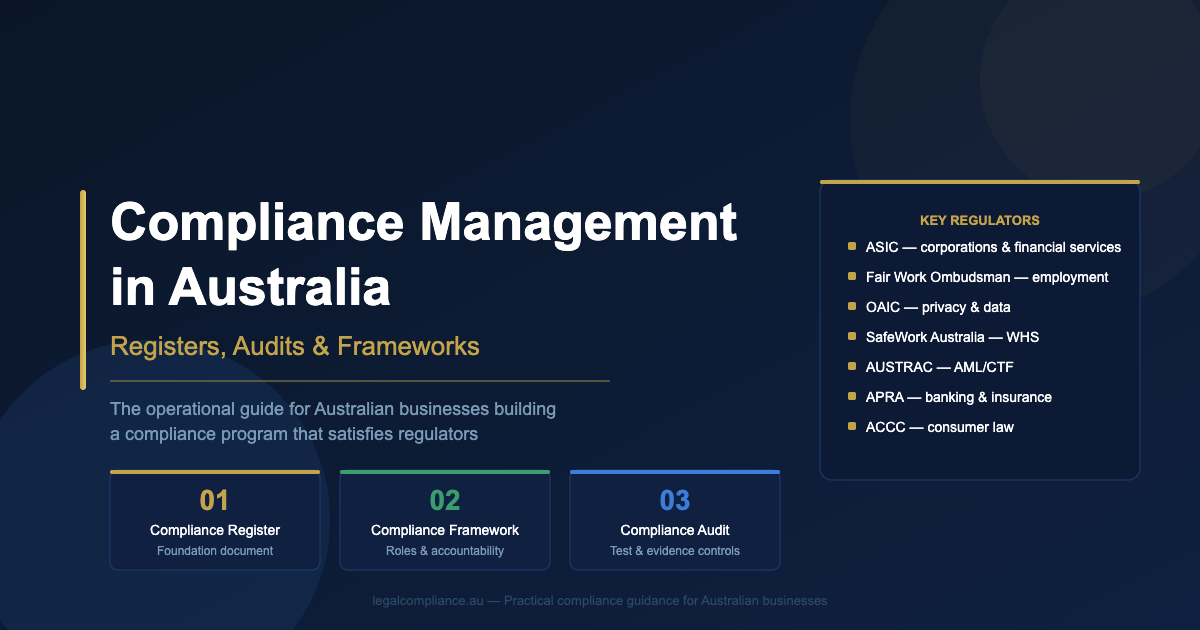Click the operational guide description text
The width and height of the screenshot is (1200, 630).
coord(333,422)
